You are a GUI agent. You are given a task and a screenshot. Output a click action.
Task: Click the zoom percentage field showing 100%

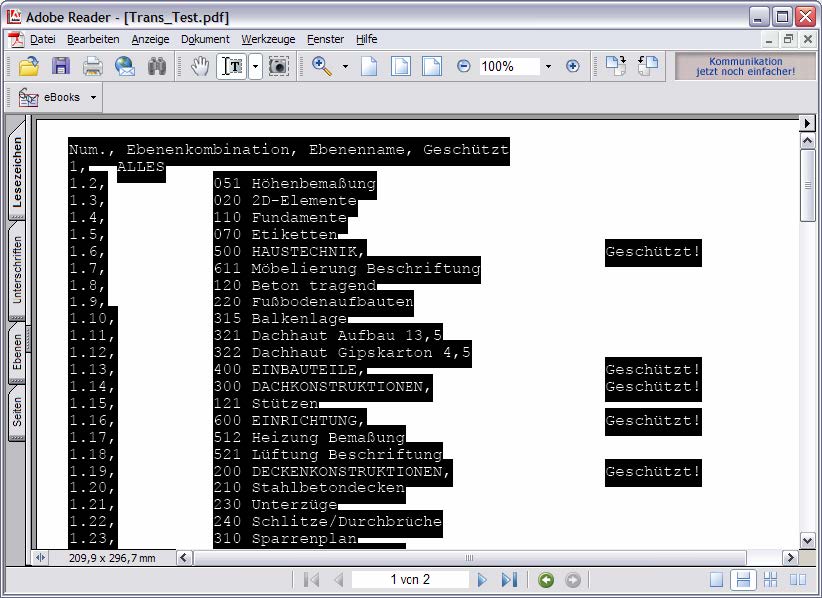click(x=509, y=67)
